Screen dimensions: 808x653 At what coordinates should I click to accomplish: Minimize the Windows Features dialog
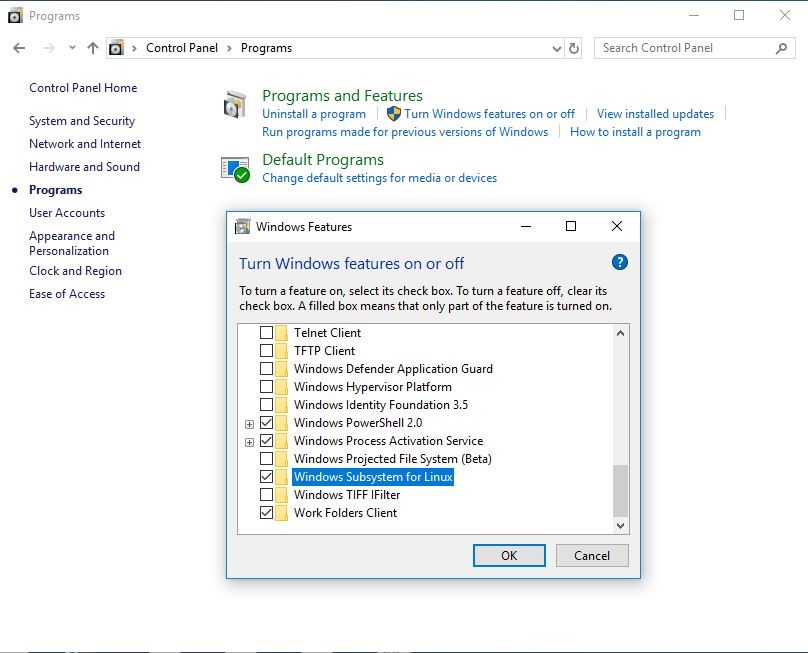[x=526, y=226]
